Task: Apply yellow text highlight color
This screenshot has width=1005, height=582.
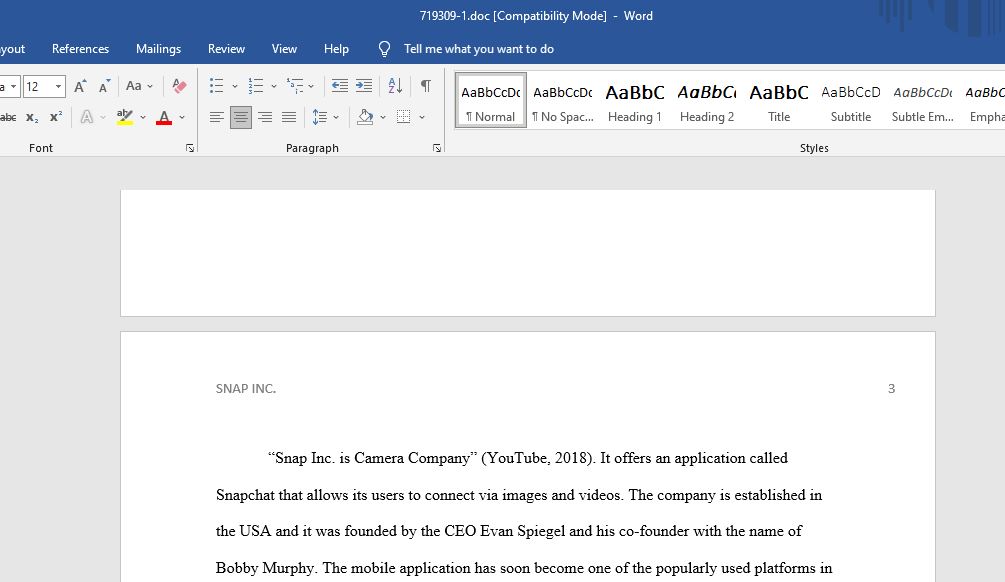Action: point(125,117)
